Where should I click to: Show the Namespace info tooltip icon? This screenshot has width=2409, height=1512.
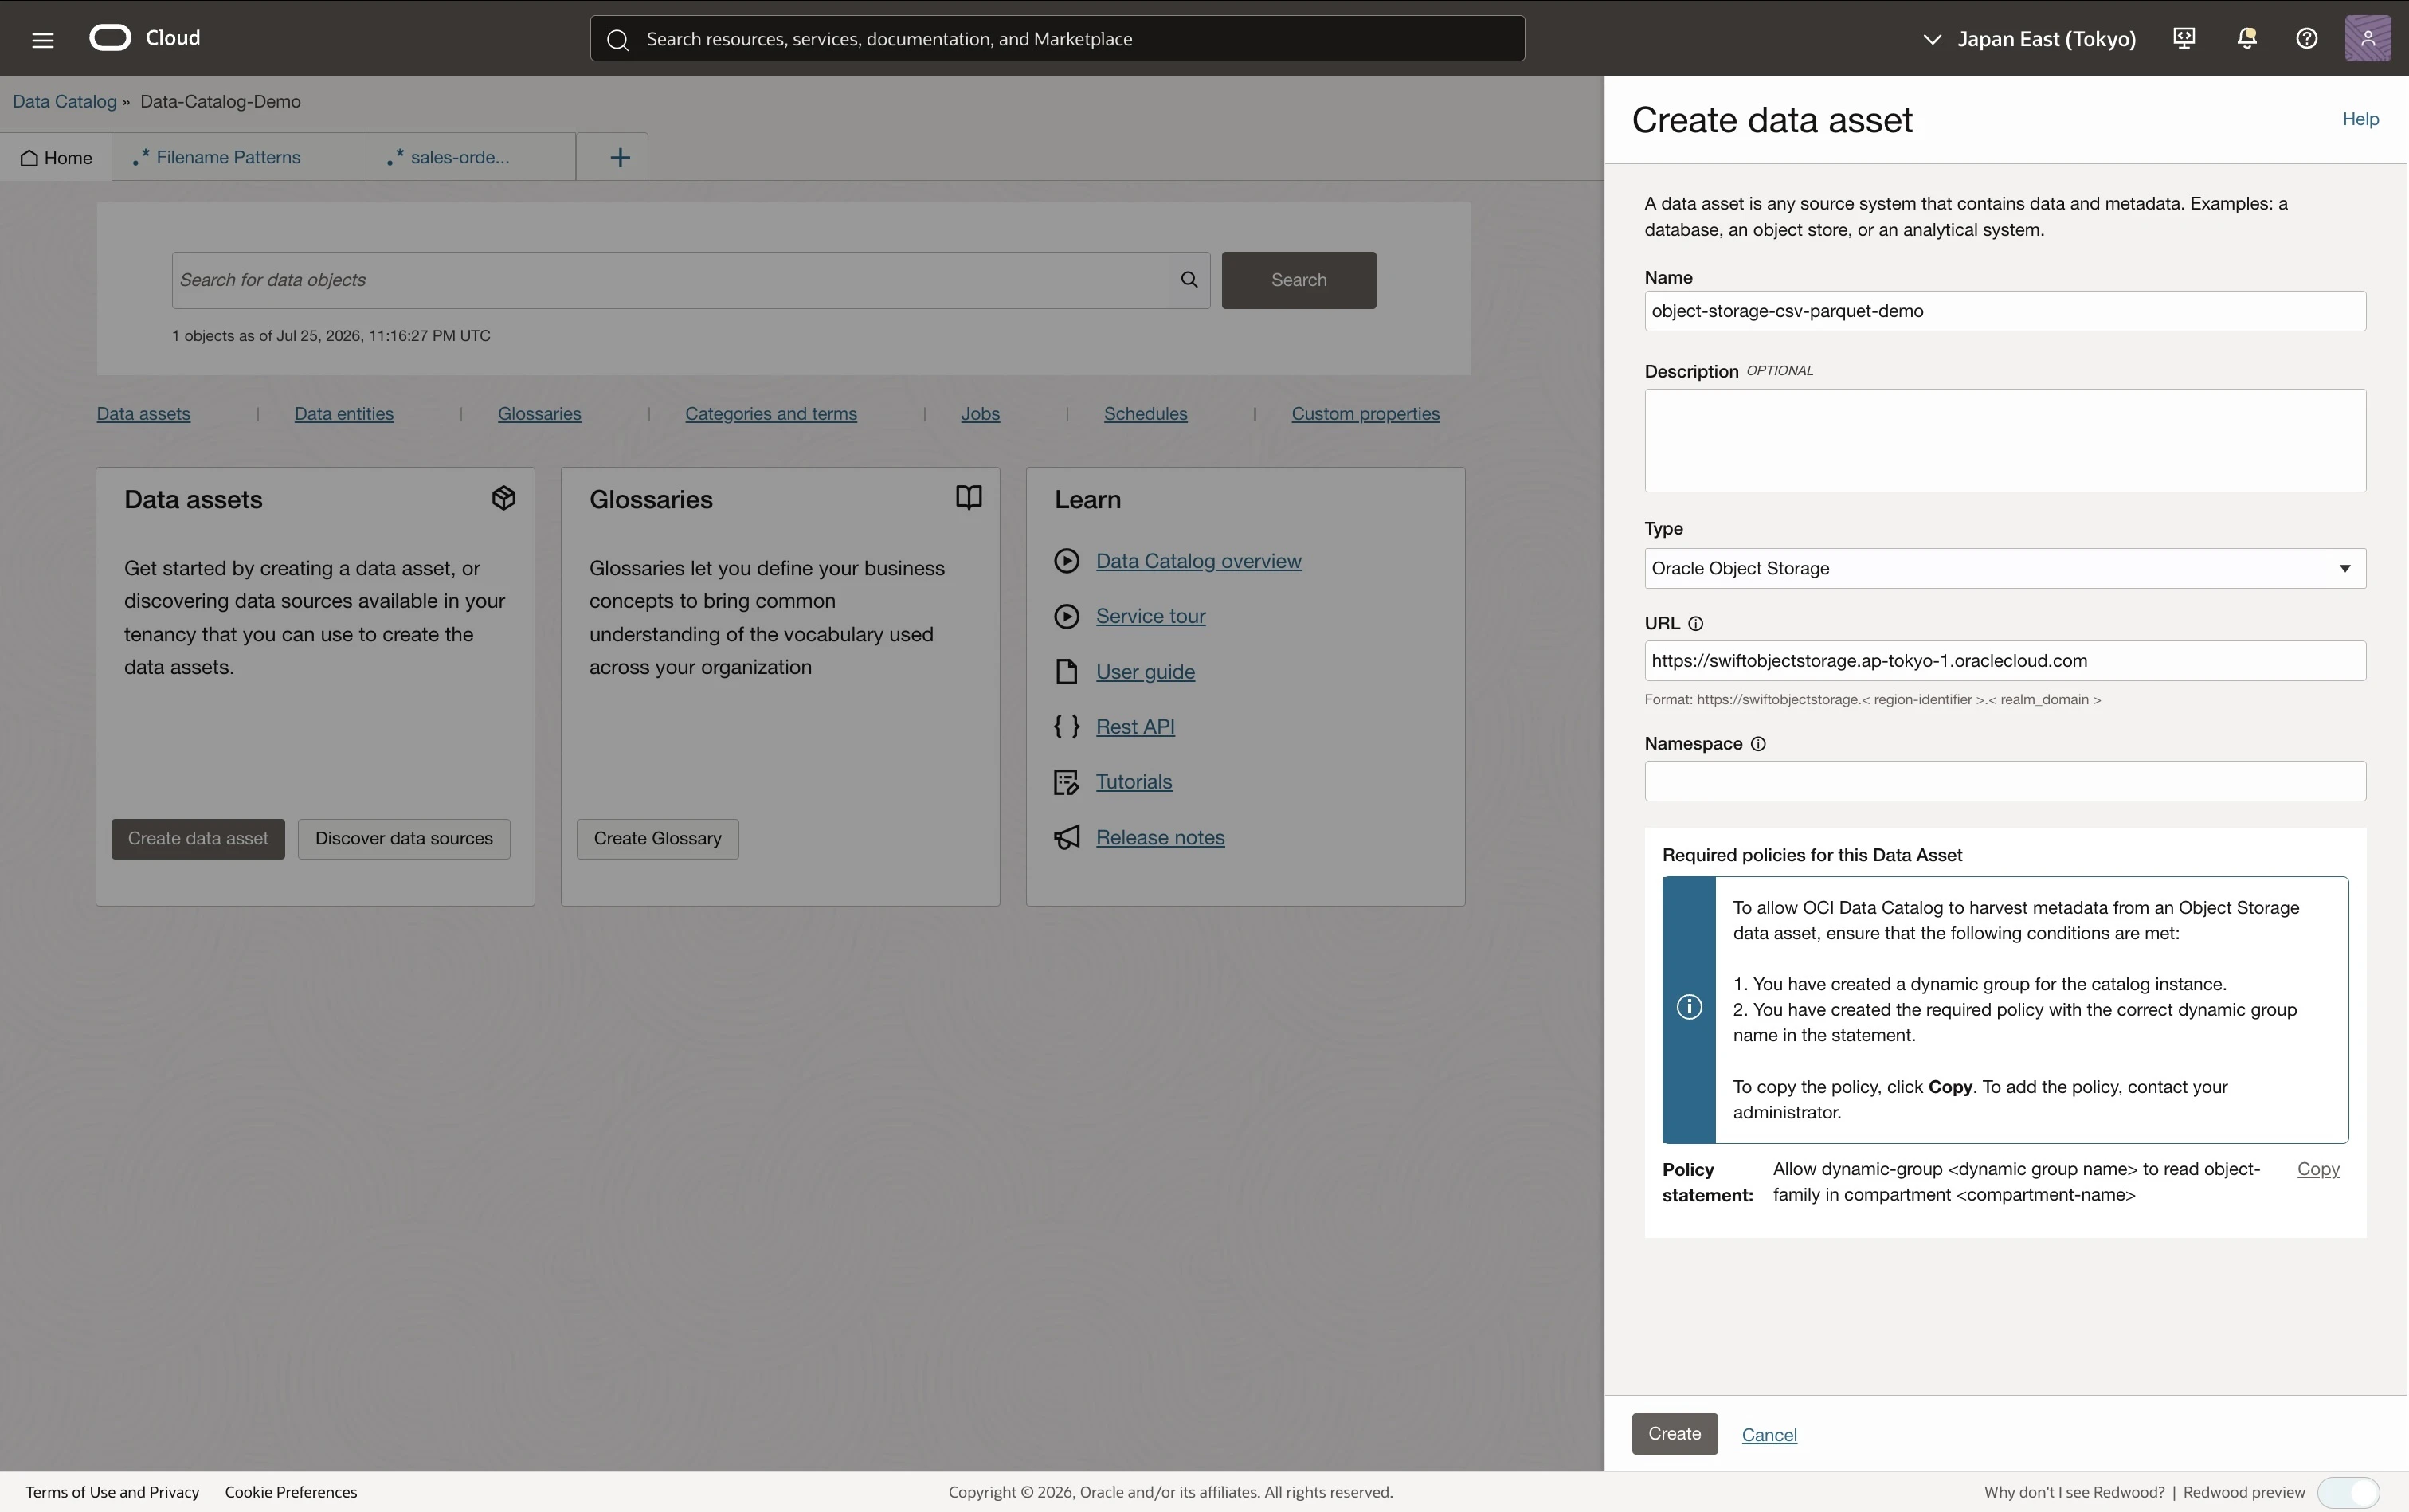coord(1758,744)
